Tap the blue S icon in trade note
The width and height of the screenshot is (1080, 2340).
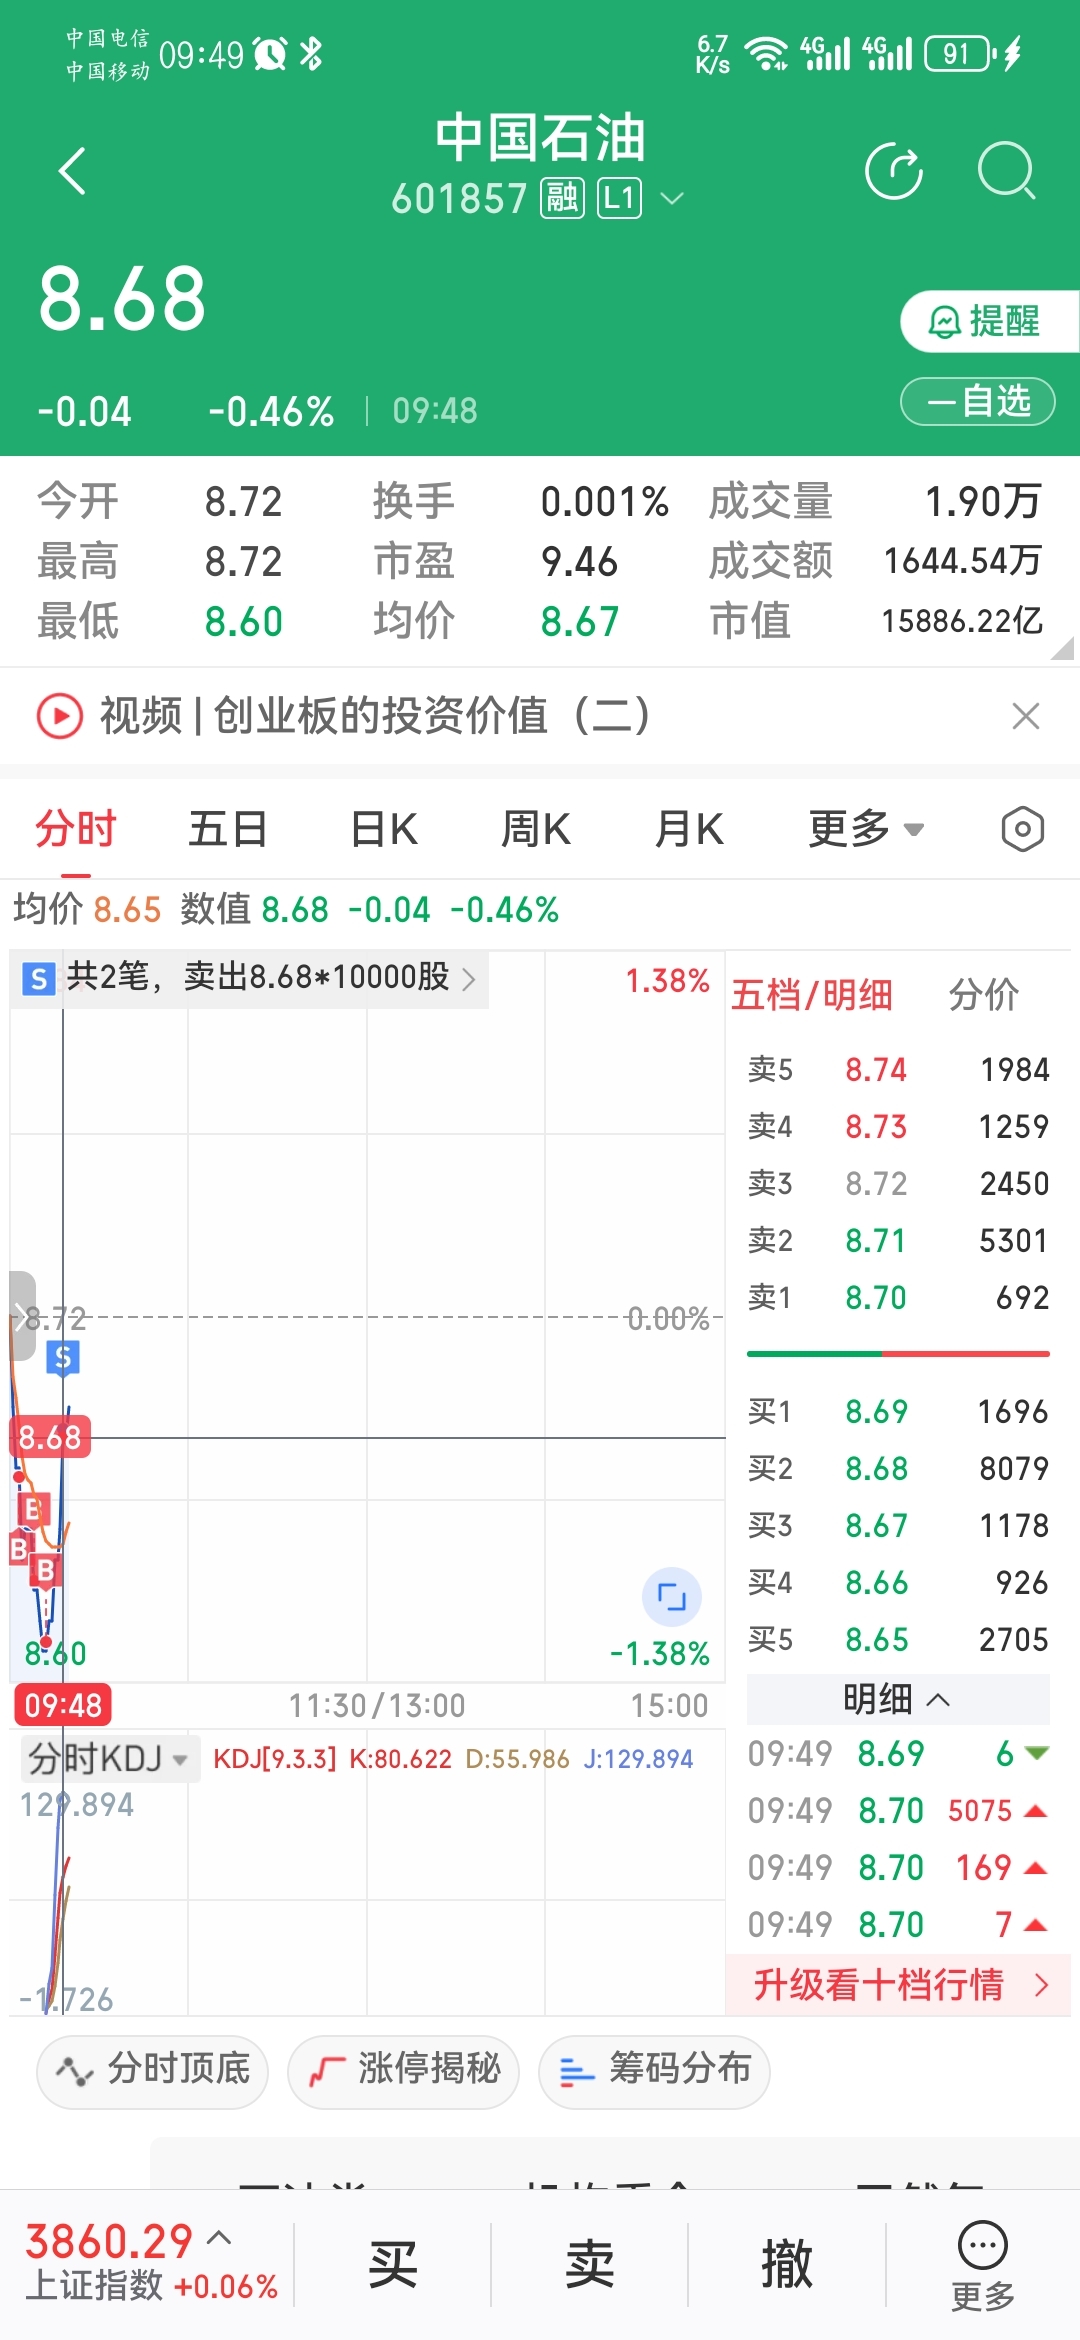[x=39, y=979]
